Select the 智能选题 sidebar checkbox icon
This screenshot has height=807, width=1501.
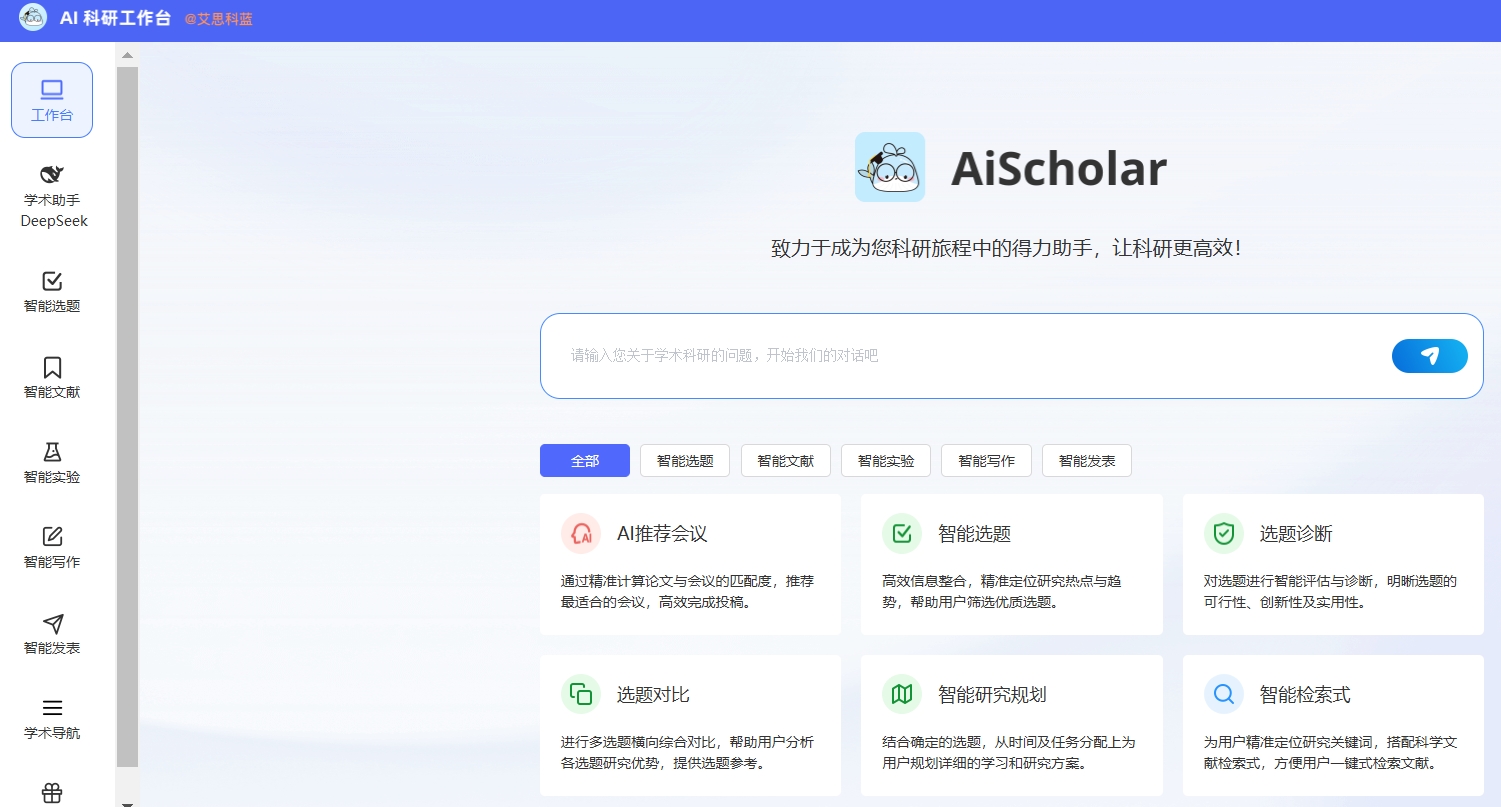(52, 281)
